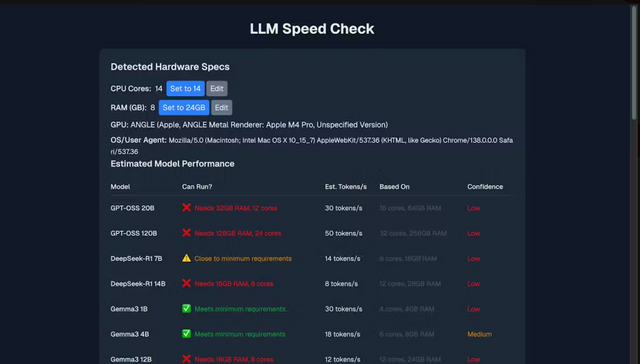
Task: Click the 8 tokens/s value
Action: click(341, 284)
